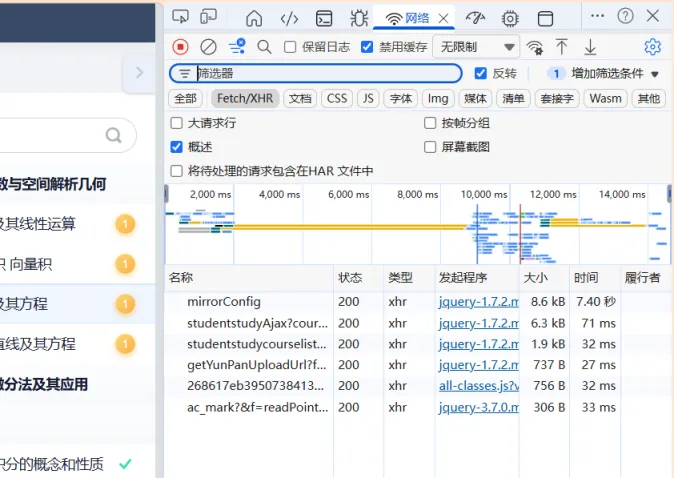
Task: Stop recording network log
Action: tap(180, 46)
